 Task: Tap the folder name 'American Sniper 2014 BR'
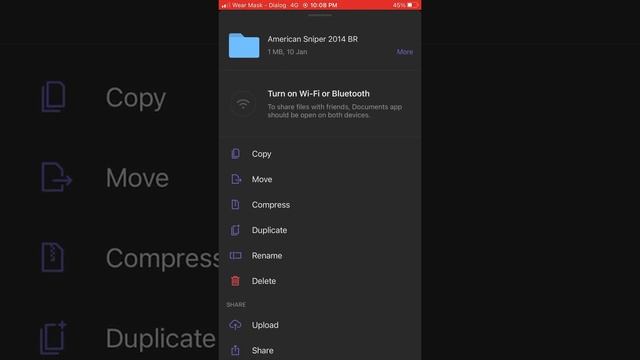coord(313,39)
